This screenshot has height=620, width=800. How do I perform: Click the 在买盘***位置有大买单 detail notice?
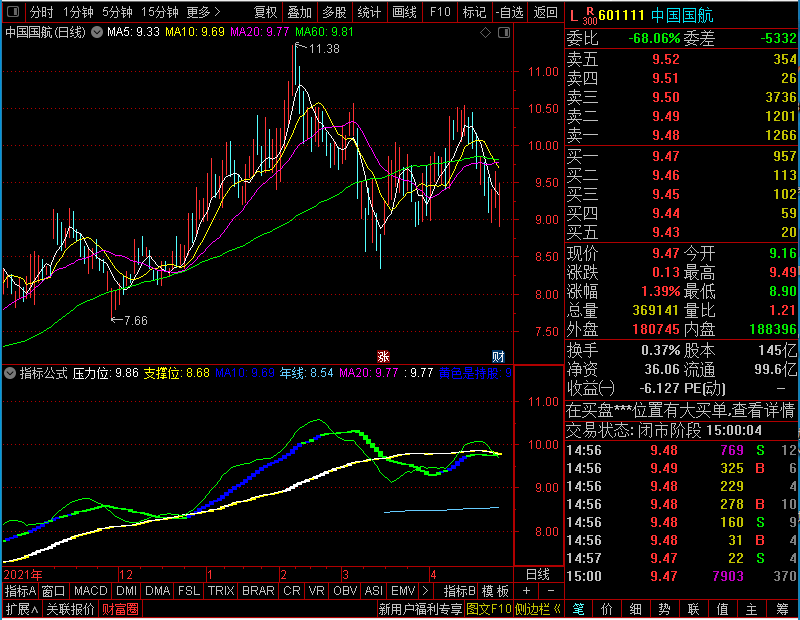coord(681,410)
